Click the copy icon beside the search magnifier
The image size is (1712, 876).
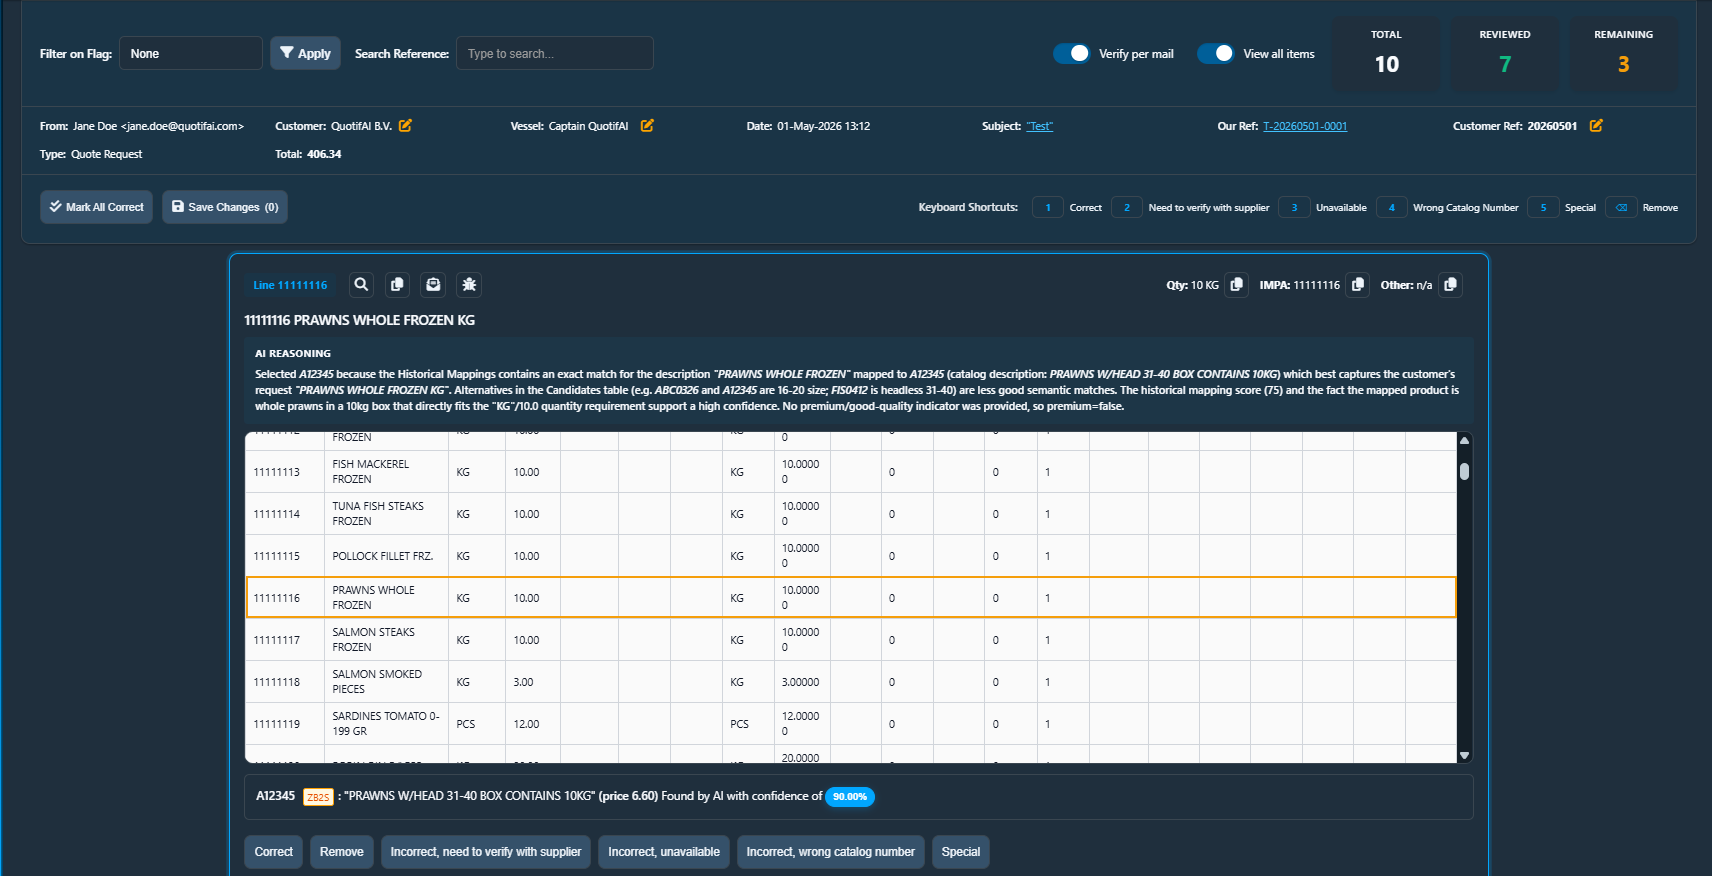tap(397, 285)
